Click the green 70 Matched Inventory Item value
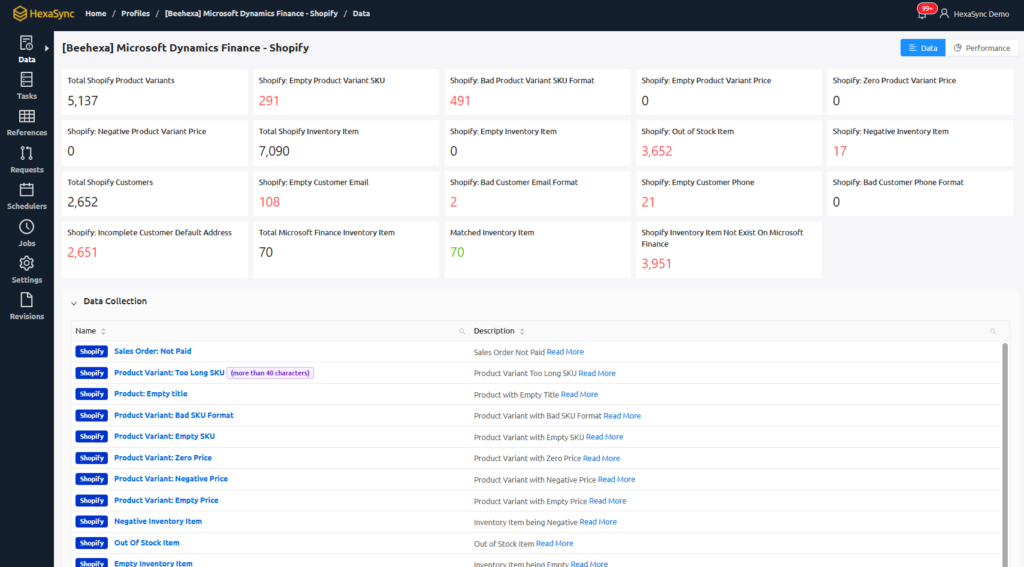This screenshot has width=1024, height=567. 457,252
